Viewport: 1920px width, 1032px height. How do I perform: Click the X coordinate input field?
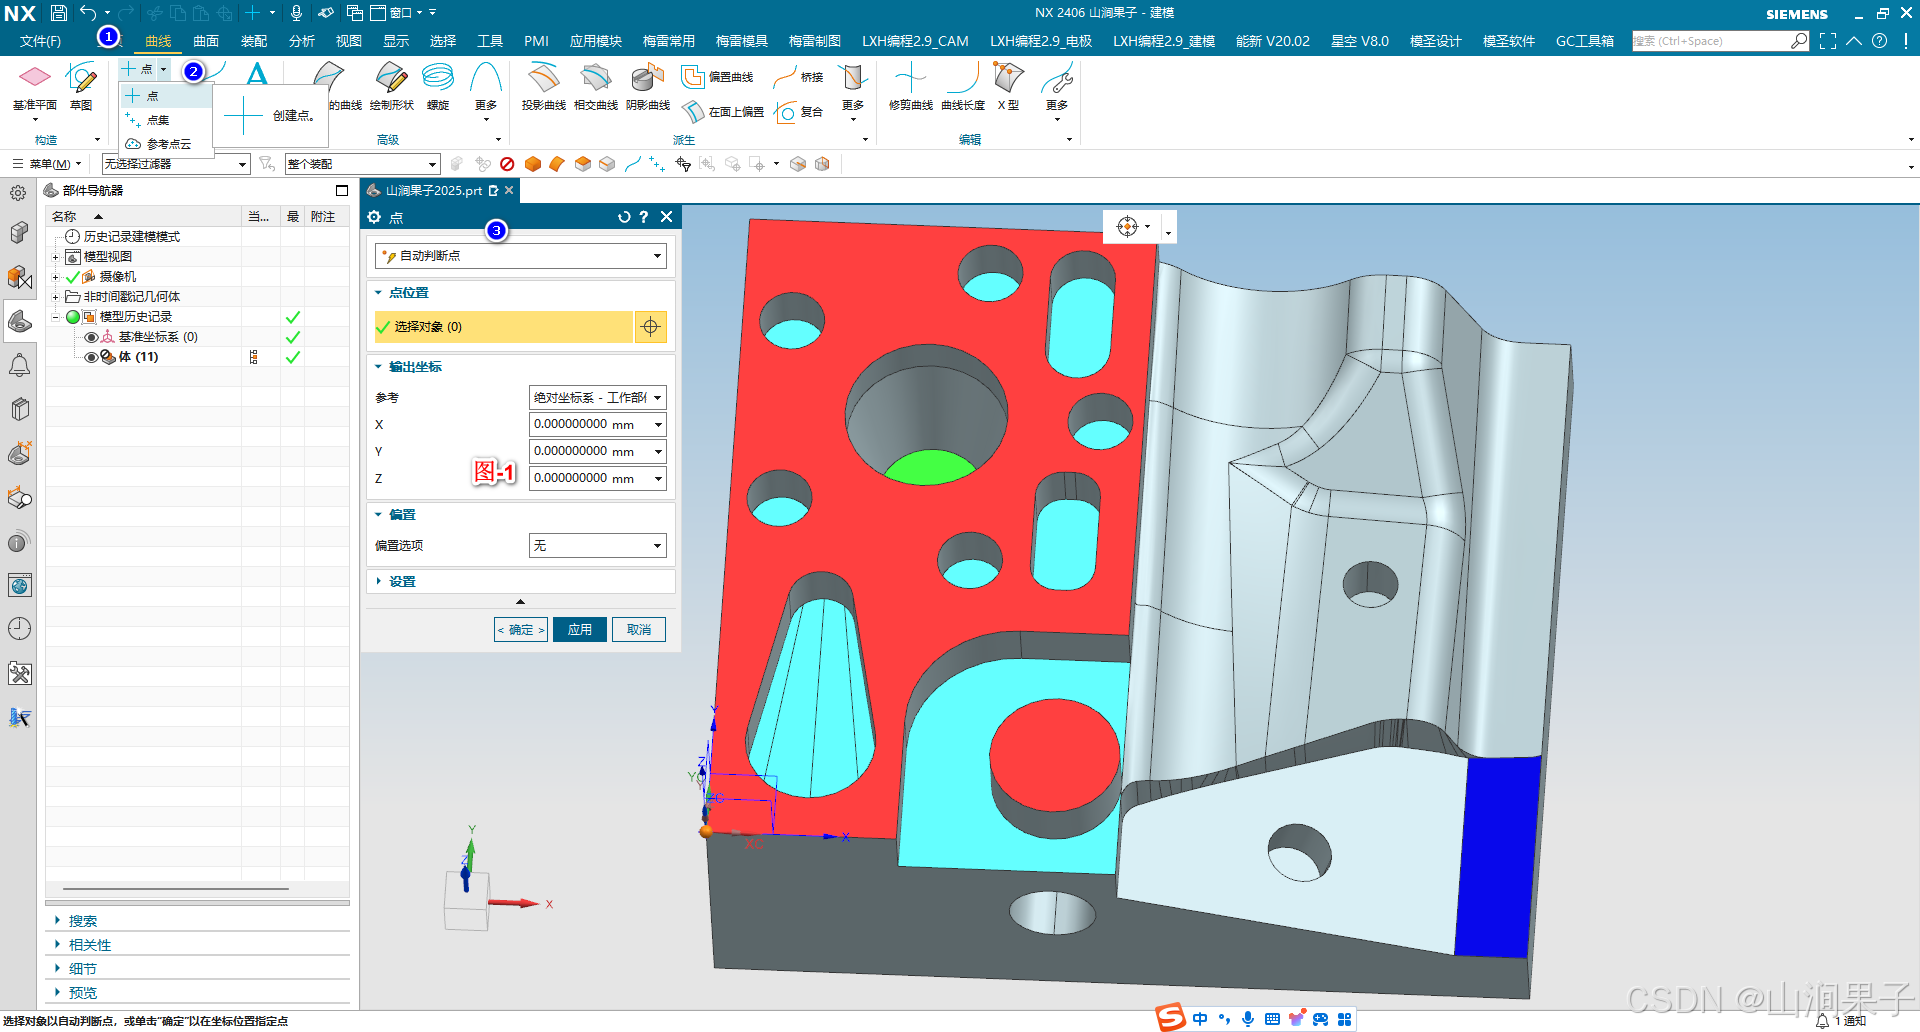pos(597,424)
